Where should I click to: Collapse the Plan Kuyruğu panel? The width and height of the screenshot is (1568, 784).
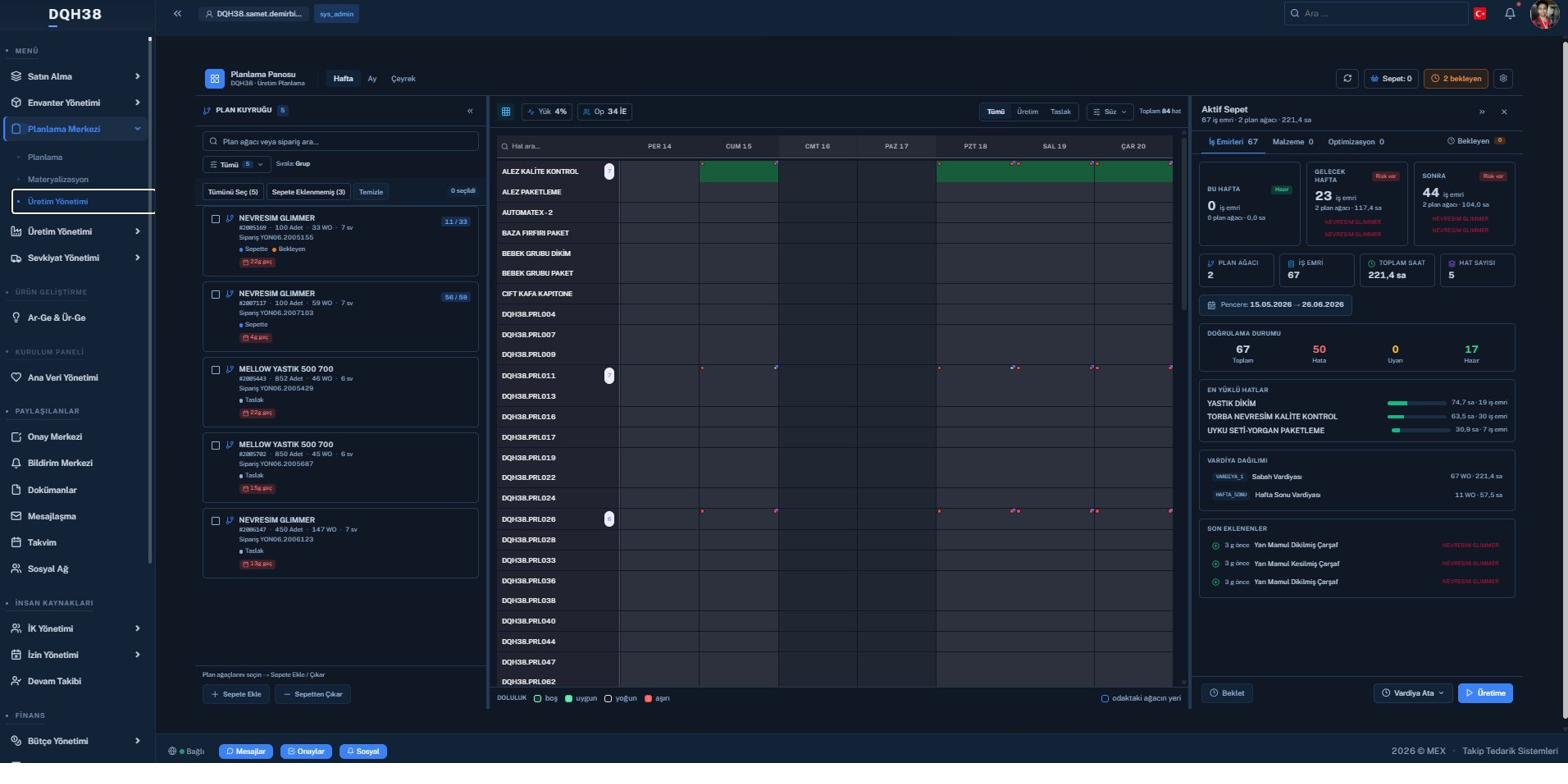coord(470,111)
